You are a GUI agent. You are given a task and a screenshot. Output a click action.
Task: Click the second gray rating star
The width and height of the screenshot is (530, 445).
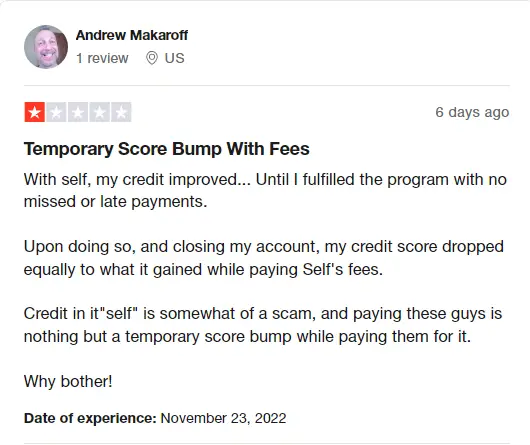pyautogui.click(x=56, y=112)
